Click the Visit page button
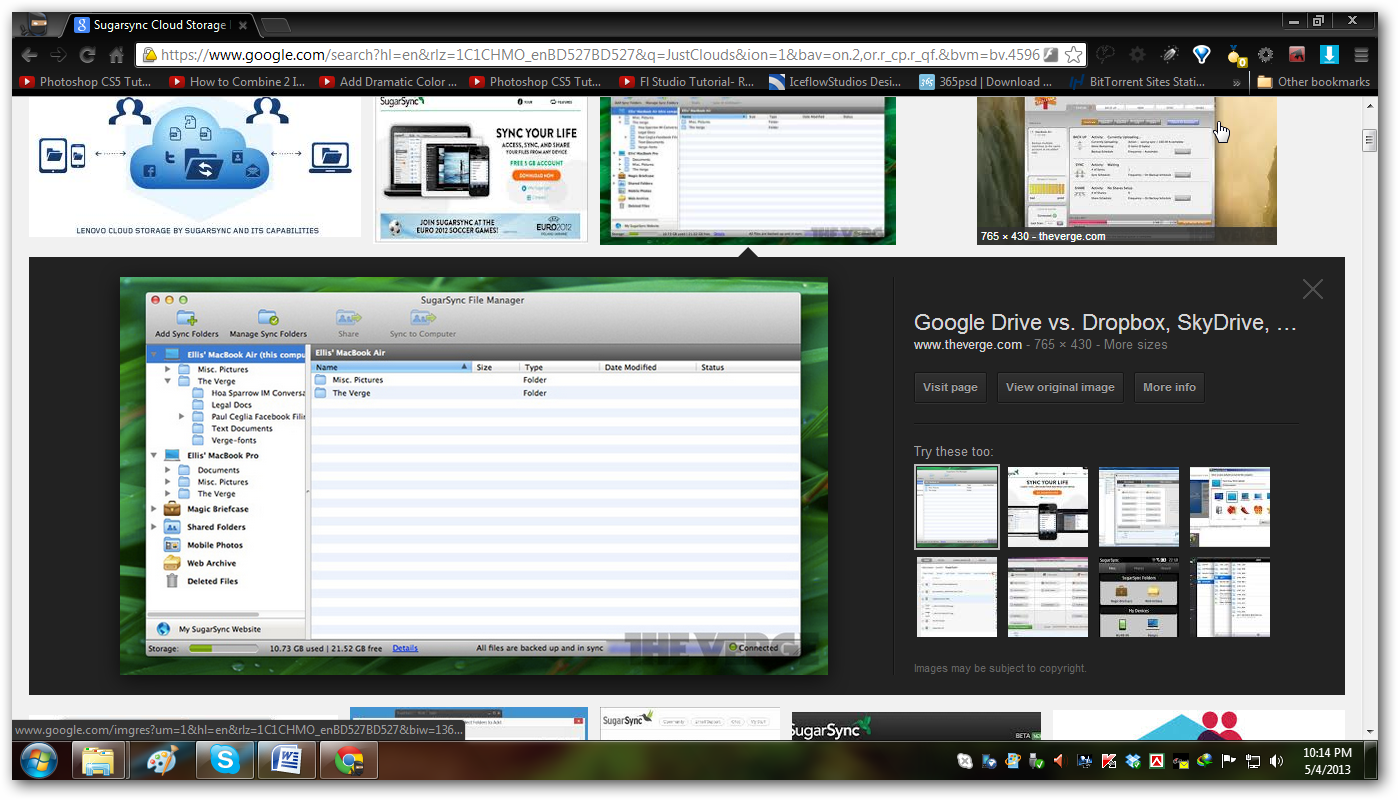 pos(950,387)
